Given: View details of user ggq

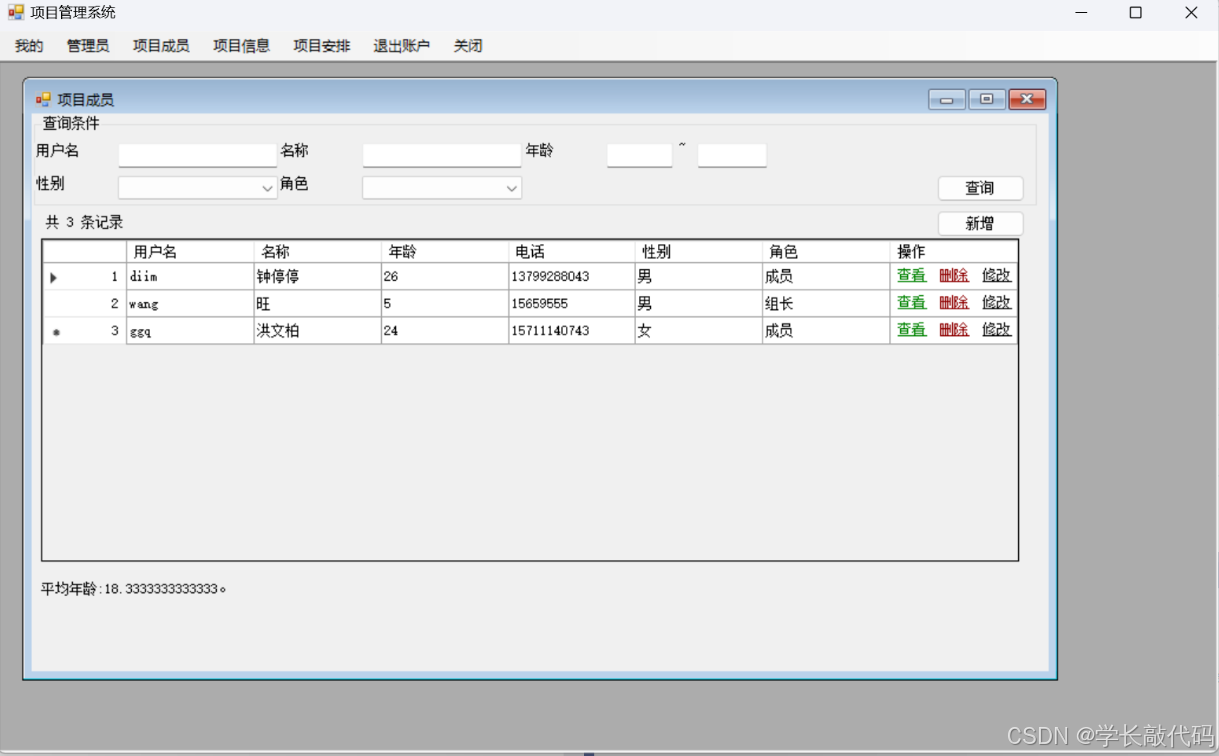Looking at the screenshot, I should point(911,330).
